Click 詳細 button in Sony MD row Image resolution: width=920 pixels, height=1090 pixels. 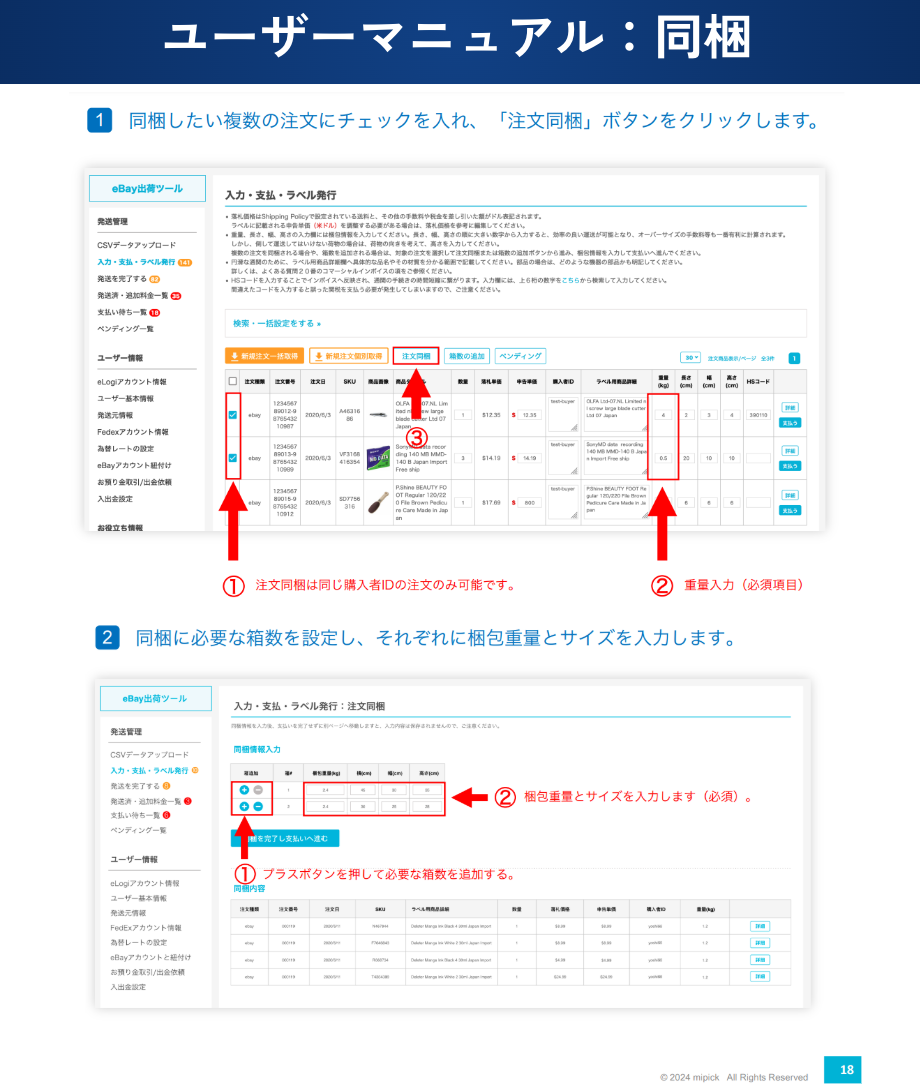tap(790, 451)
